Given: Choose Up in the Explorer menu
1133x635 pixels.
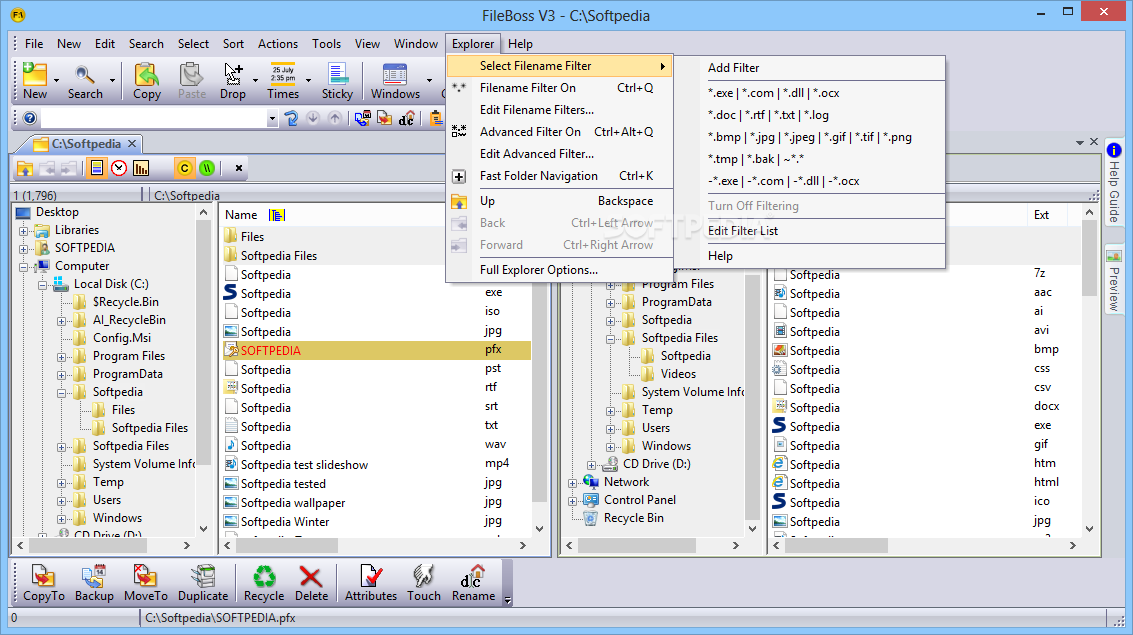Looking at the screenshot, I should [560, 201].
